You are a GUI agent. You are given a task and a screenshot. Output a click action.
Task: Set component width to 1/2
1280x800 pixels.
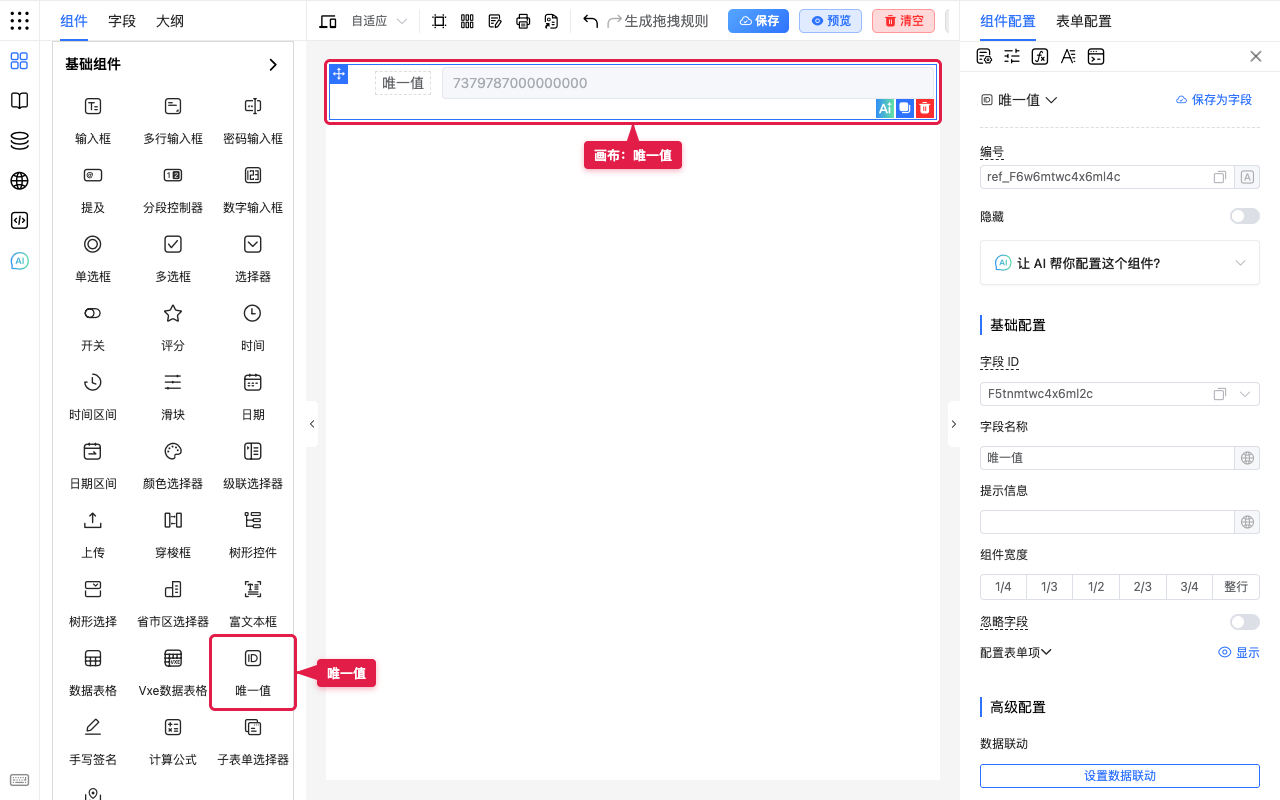(1096, 587)
